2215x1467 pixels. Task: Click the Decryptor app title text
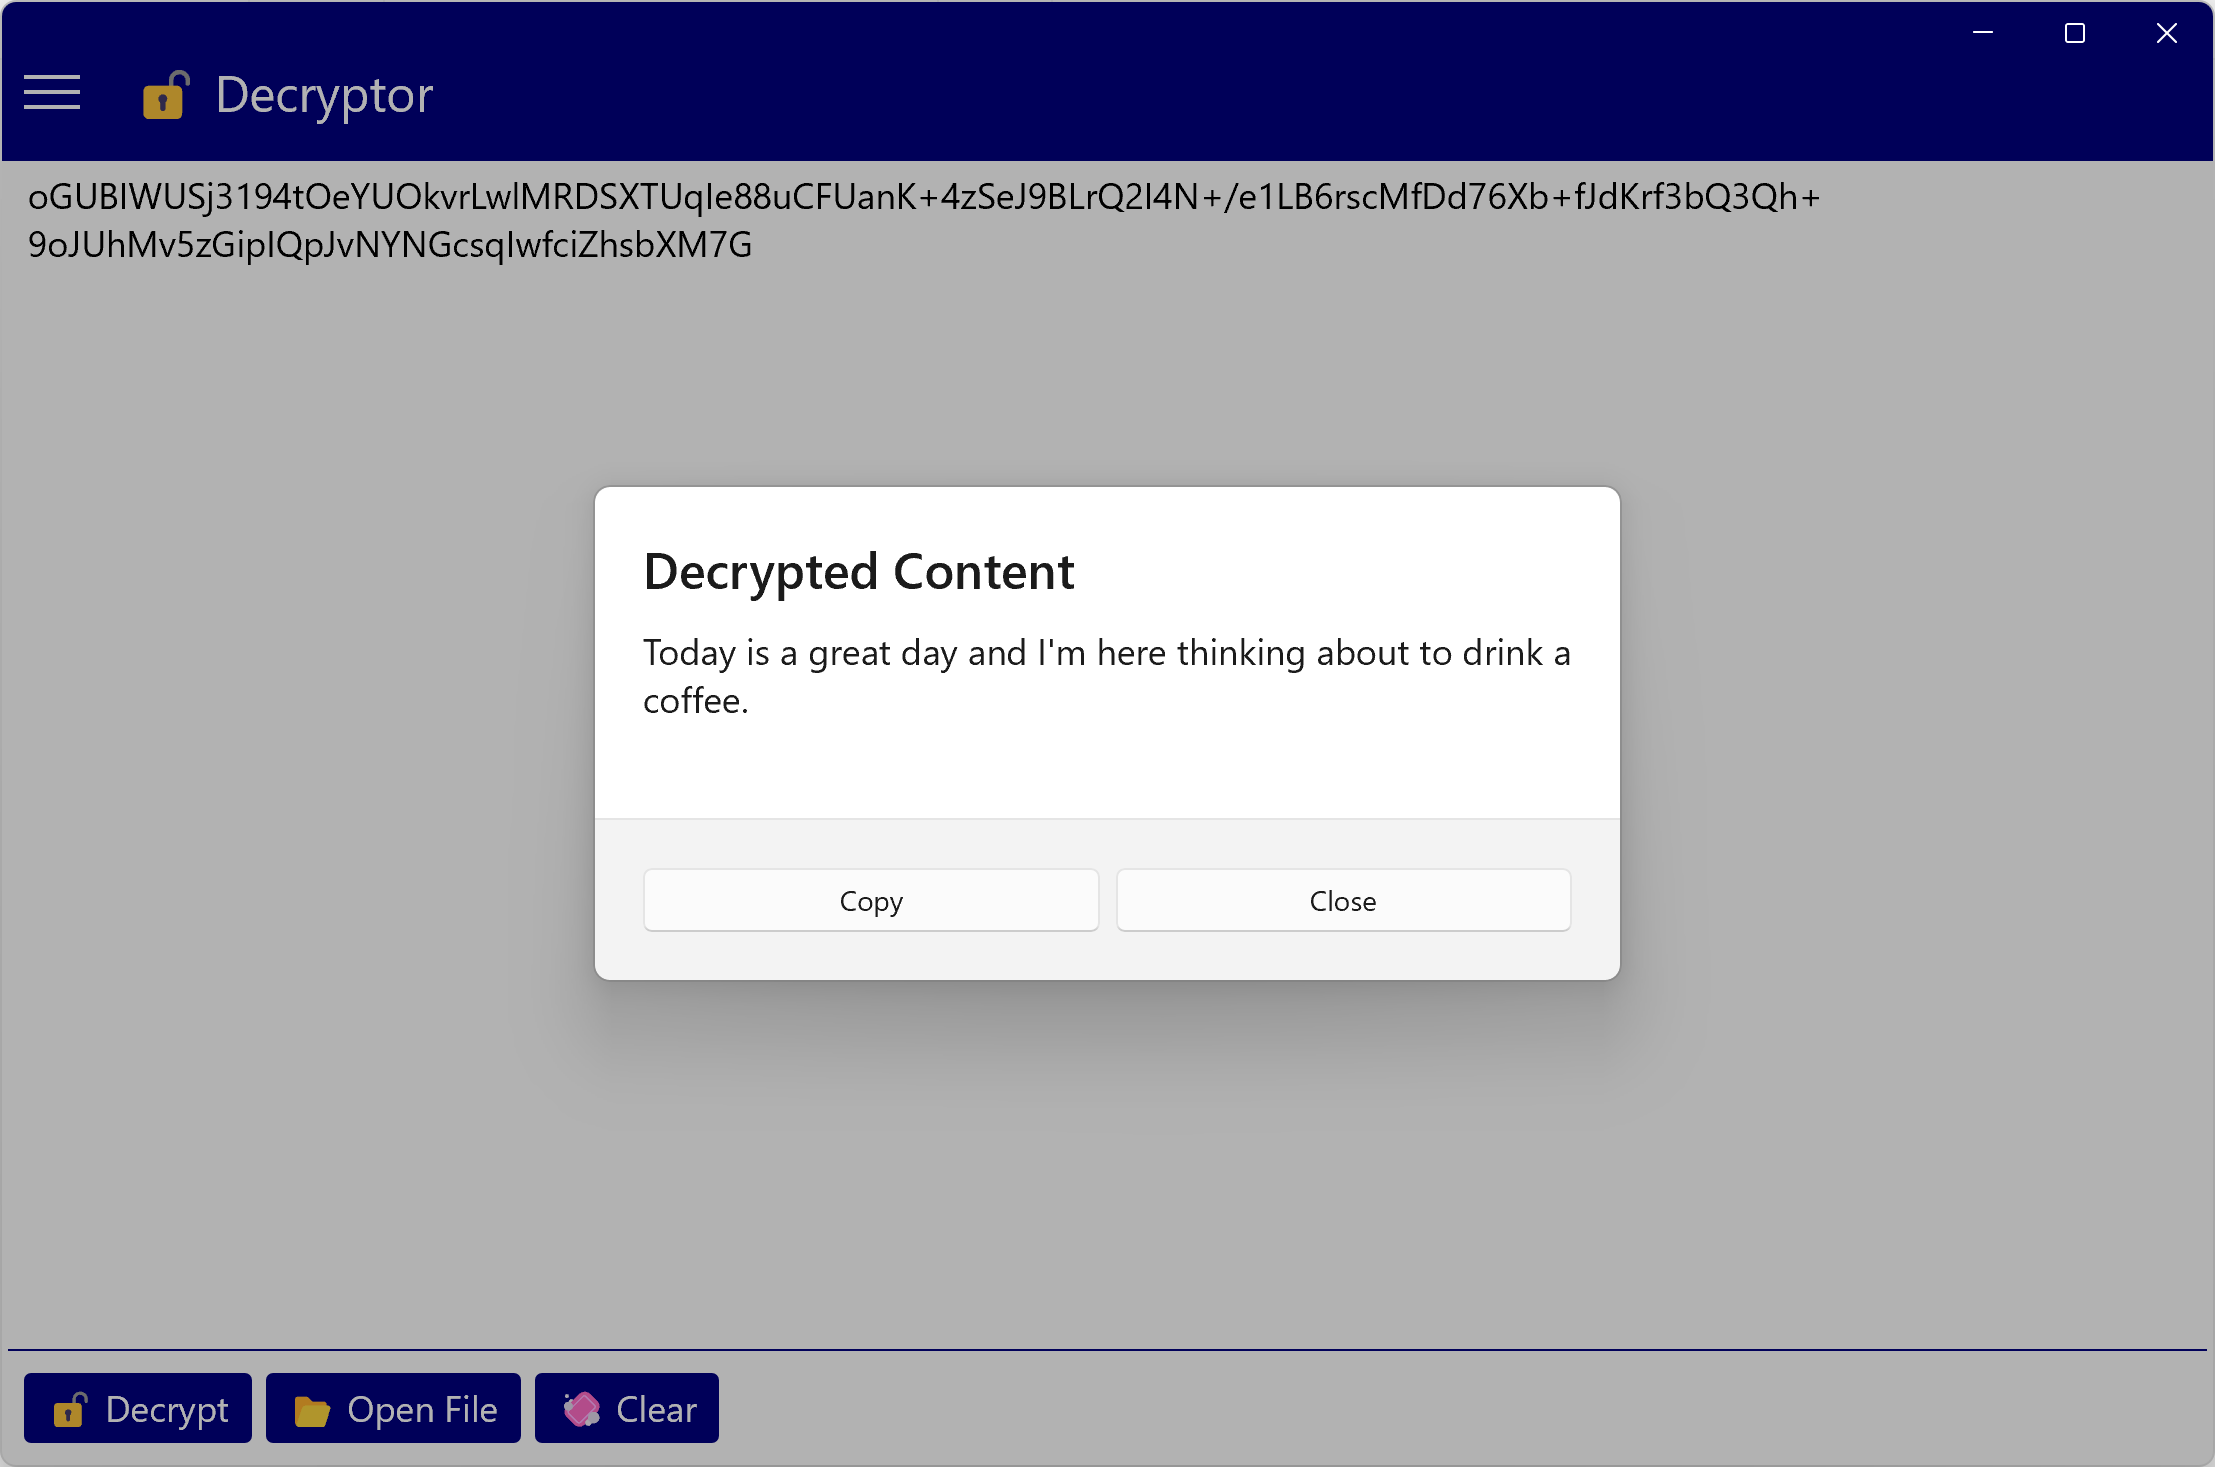coord(323,95)
